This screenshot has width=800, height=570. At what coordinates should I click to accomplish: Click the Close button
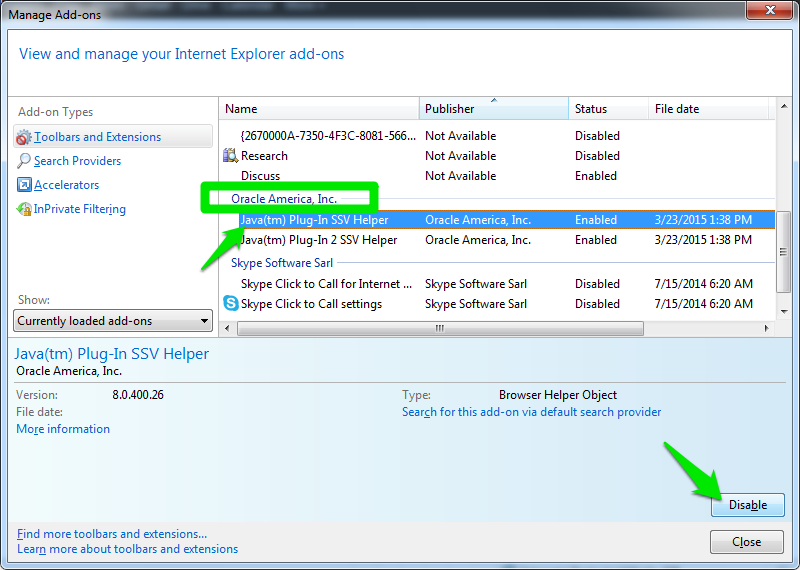point(746,542)
